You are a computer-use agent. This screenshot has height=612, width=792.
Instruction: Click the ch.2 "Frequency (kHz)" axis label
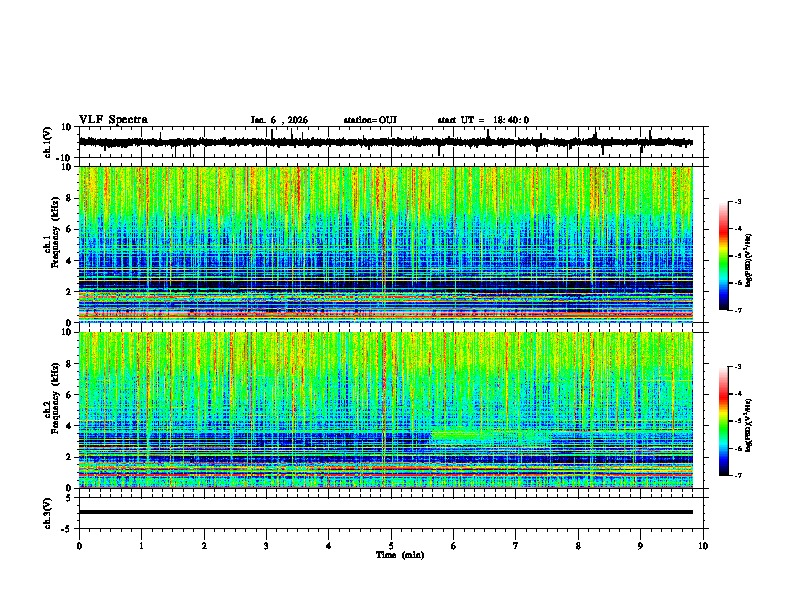click(x=56, y=398)
